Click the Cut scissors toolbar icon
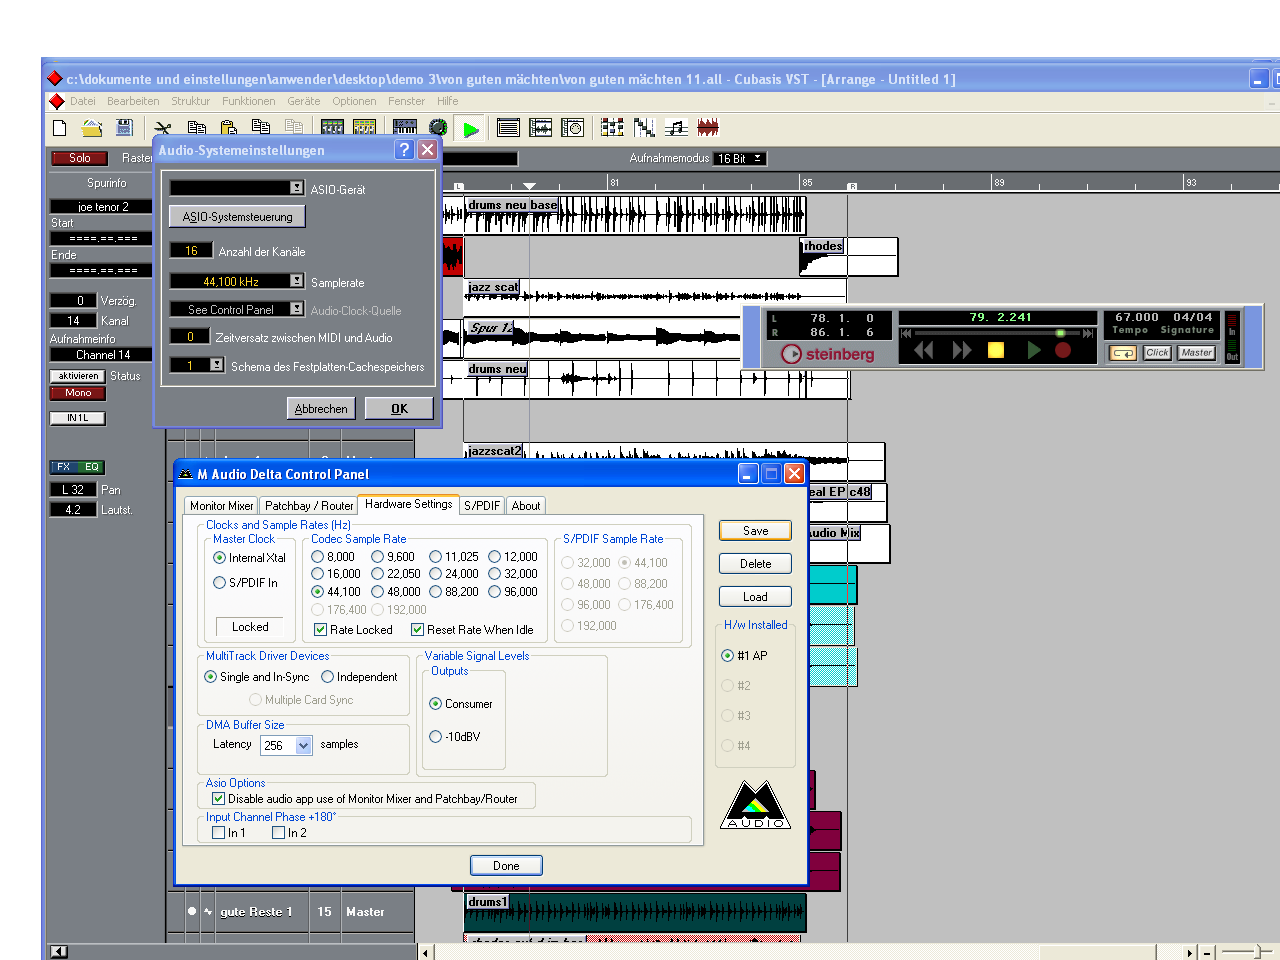1280x960 pixels. [163, 128]
